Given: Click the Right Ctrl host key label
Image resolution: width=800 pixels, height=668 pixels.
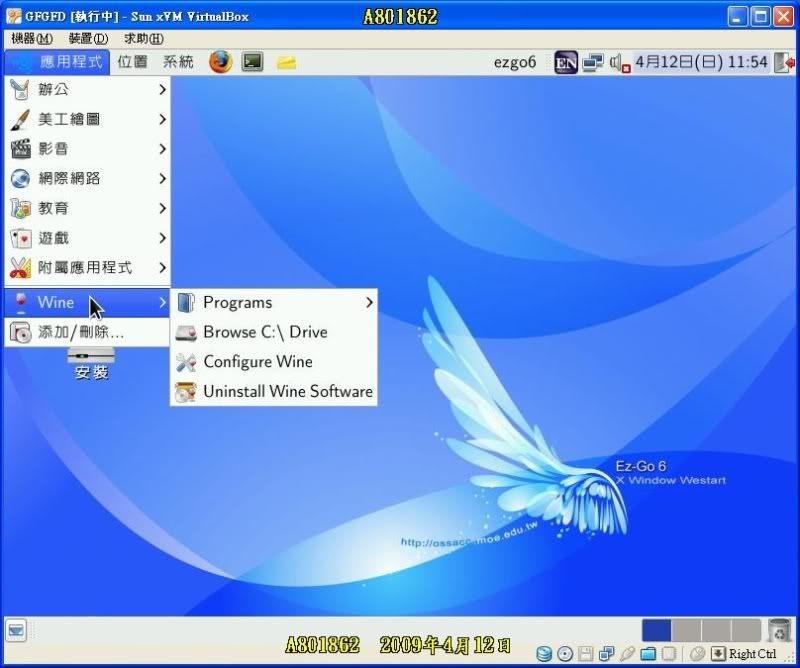Looking at the screenshot, I should point(752,654).
